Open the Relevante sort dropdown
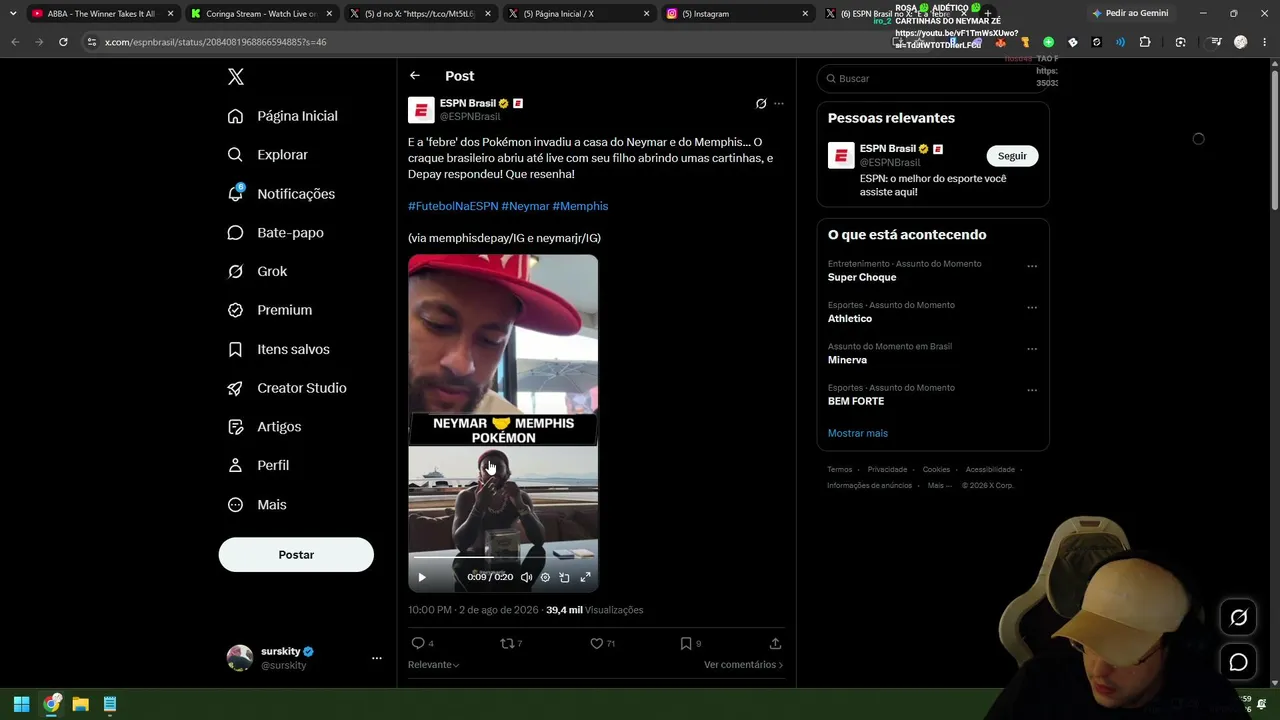The height and width of the screenshot is (720, 1280). pos(434,665)
